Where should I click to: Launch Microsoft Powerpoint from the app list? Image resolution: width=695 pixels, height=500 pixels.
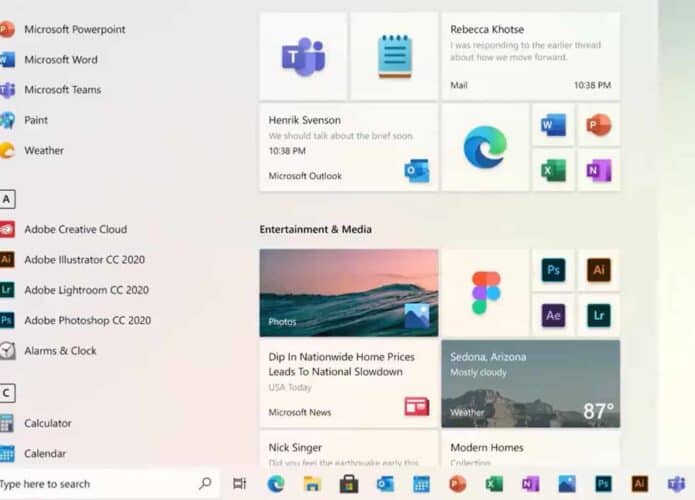click(x=63, y=29)
